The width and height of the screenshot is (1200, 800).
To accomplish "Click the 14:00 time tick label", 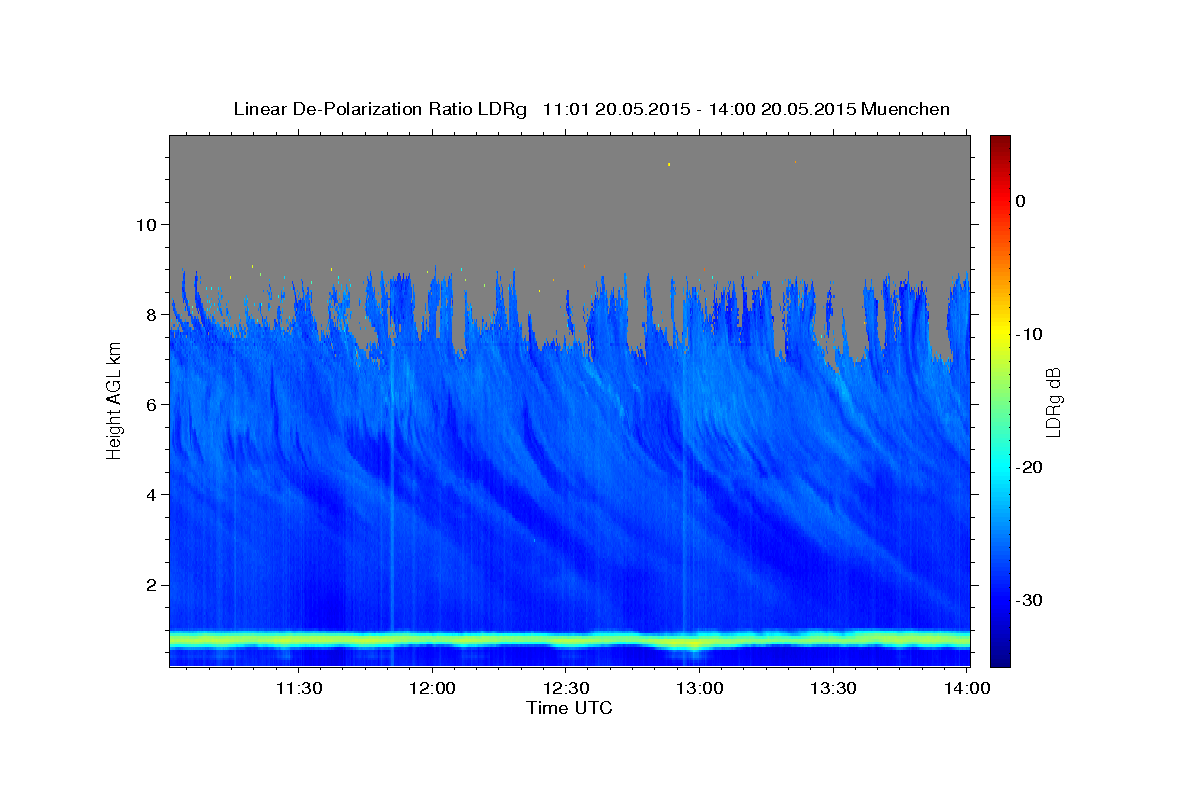I will click(967, 688).
